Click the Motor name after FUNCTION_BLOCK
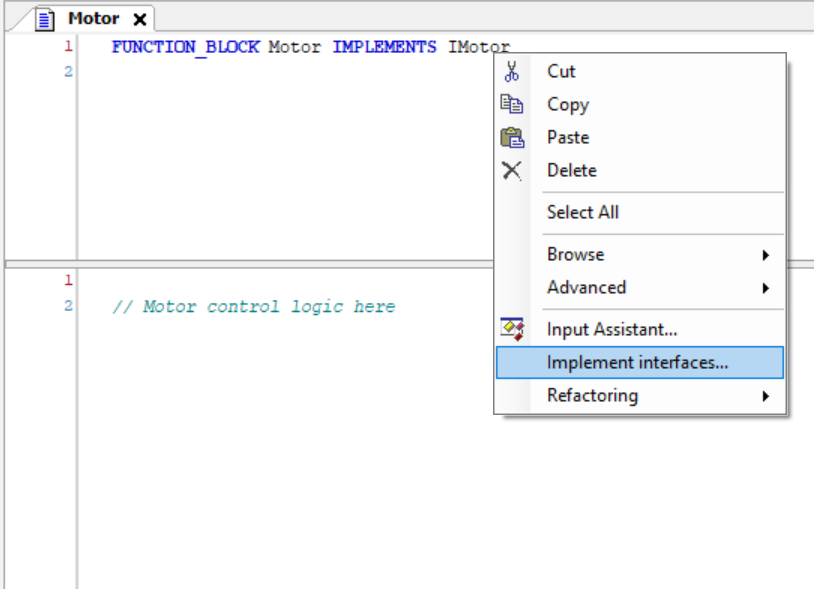The width and height of the screenshot is (814, 589). pyautogui.click(x=294, y=47)
